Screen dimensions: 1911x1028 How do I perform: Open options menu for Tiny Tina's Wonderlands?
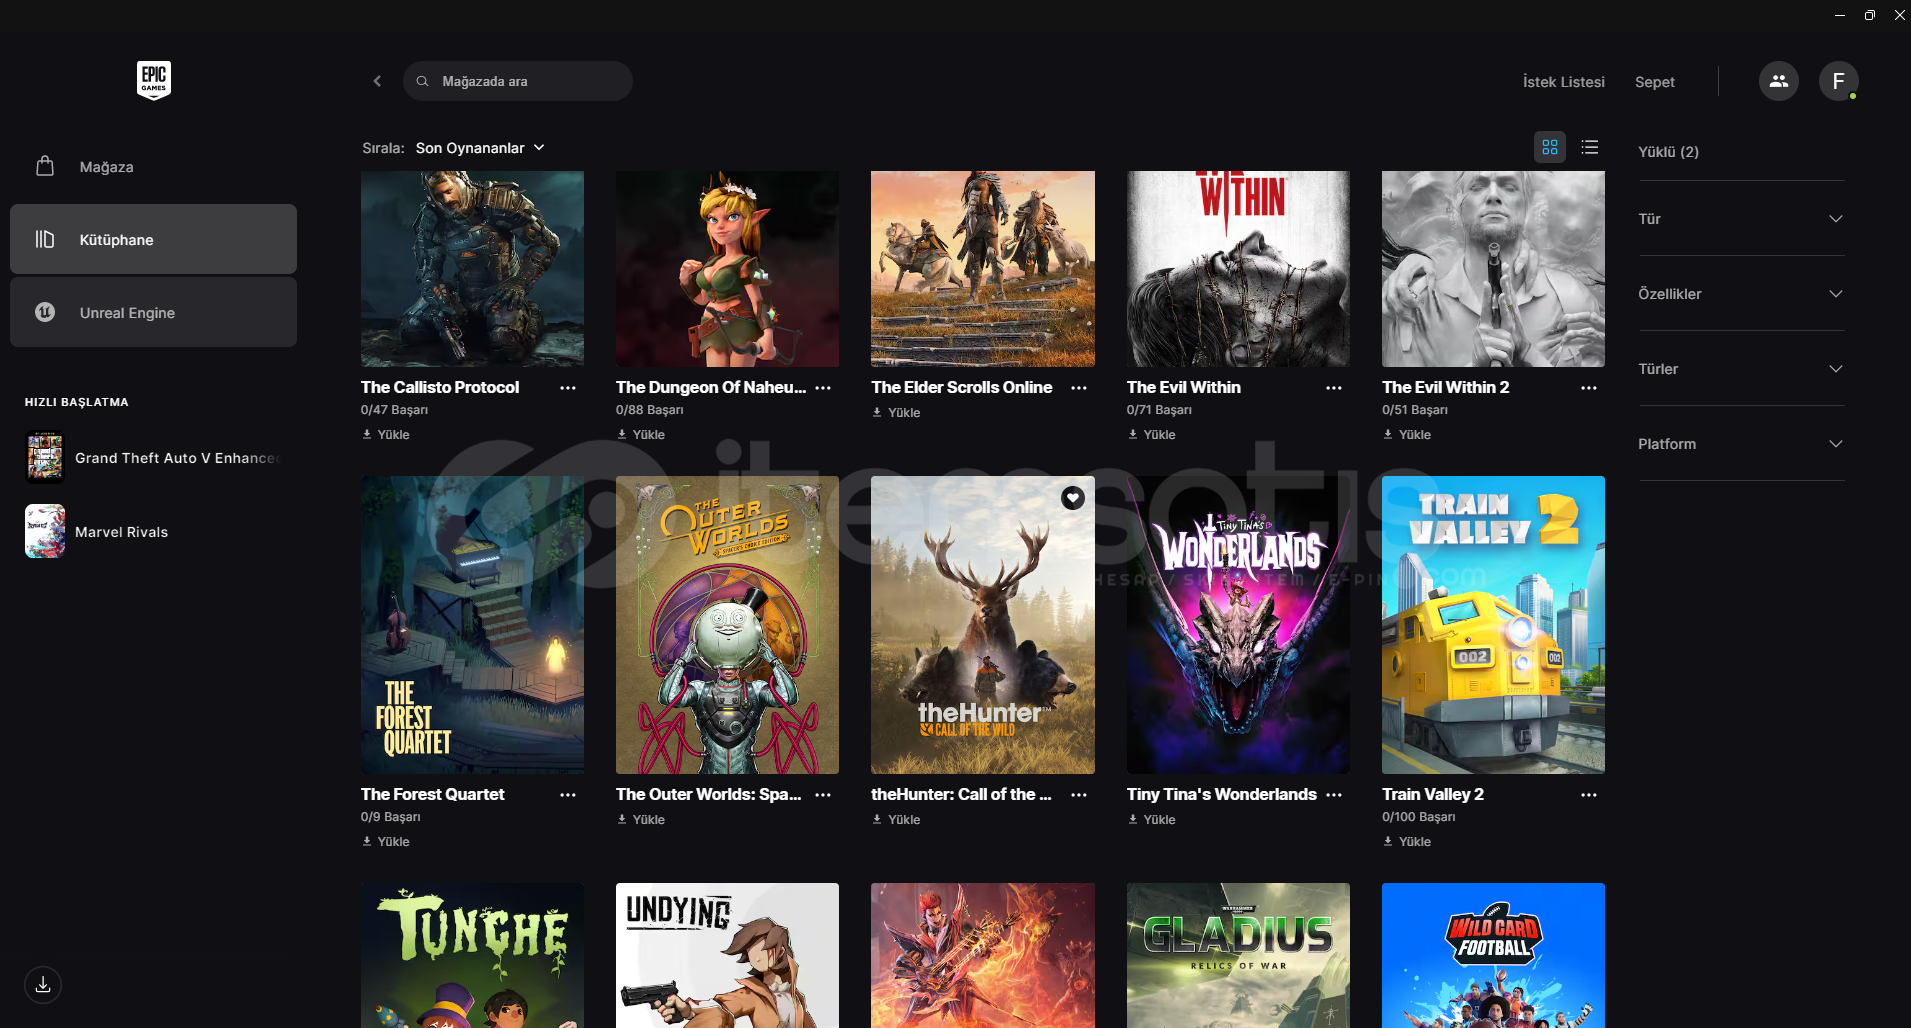point(1334,795)
